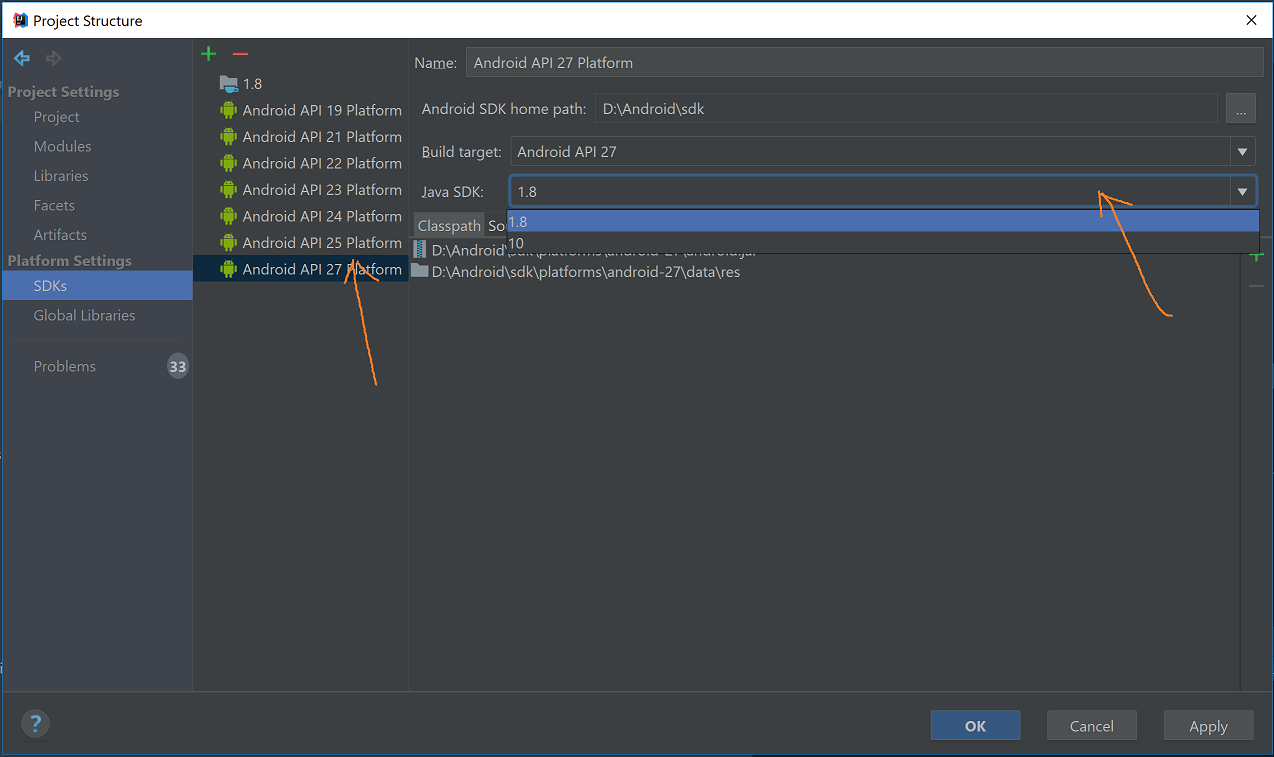Choose 1.8 in the Java SDK list
Image resolution: width=1274 pixels, height=757 pixels.
[883, 222]
